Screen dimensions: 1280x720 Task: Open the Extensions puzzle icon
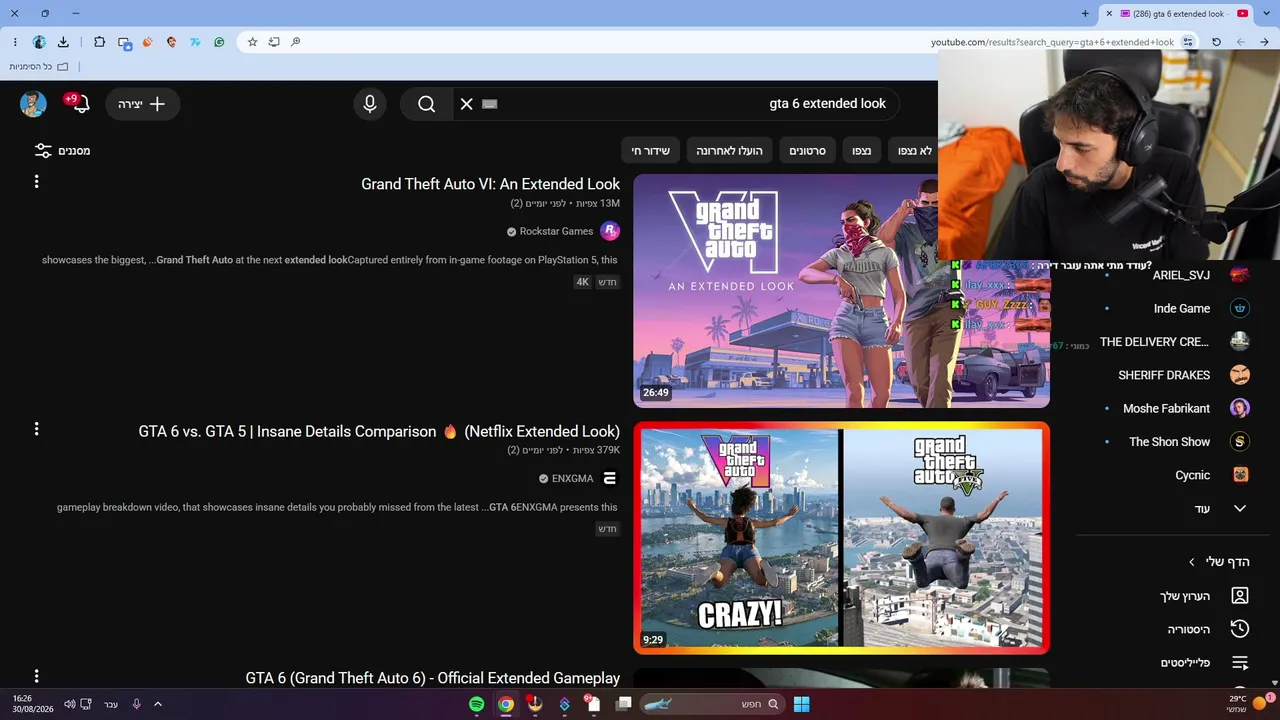pyautogui.click(x=99, y=42)
